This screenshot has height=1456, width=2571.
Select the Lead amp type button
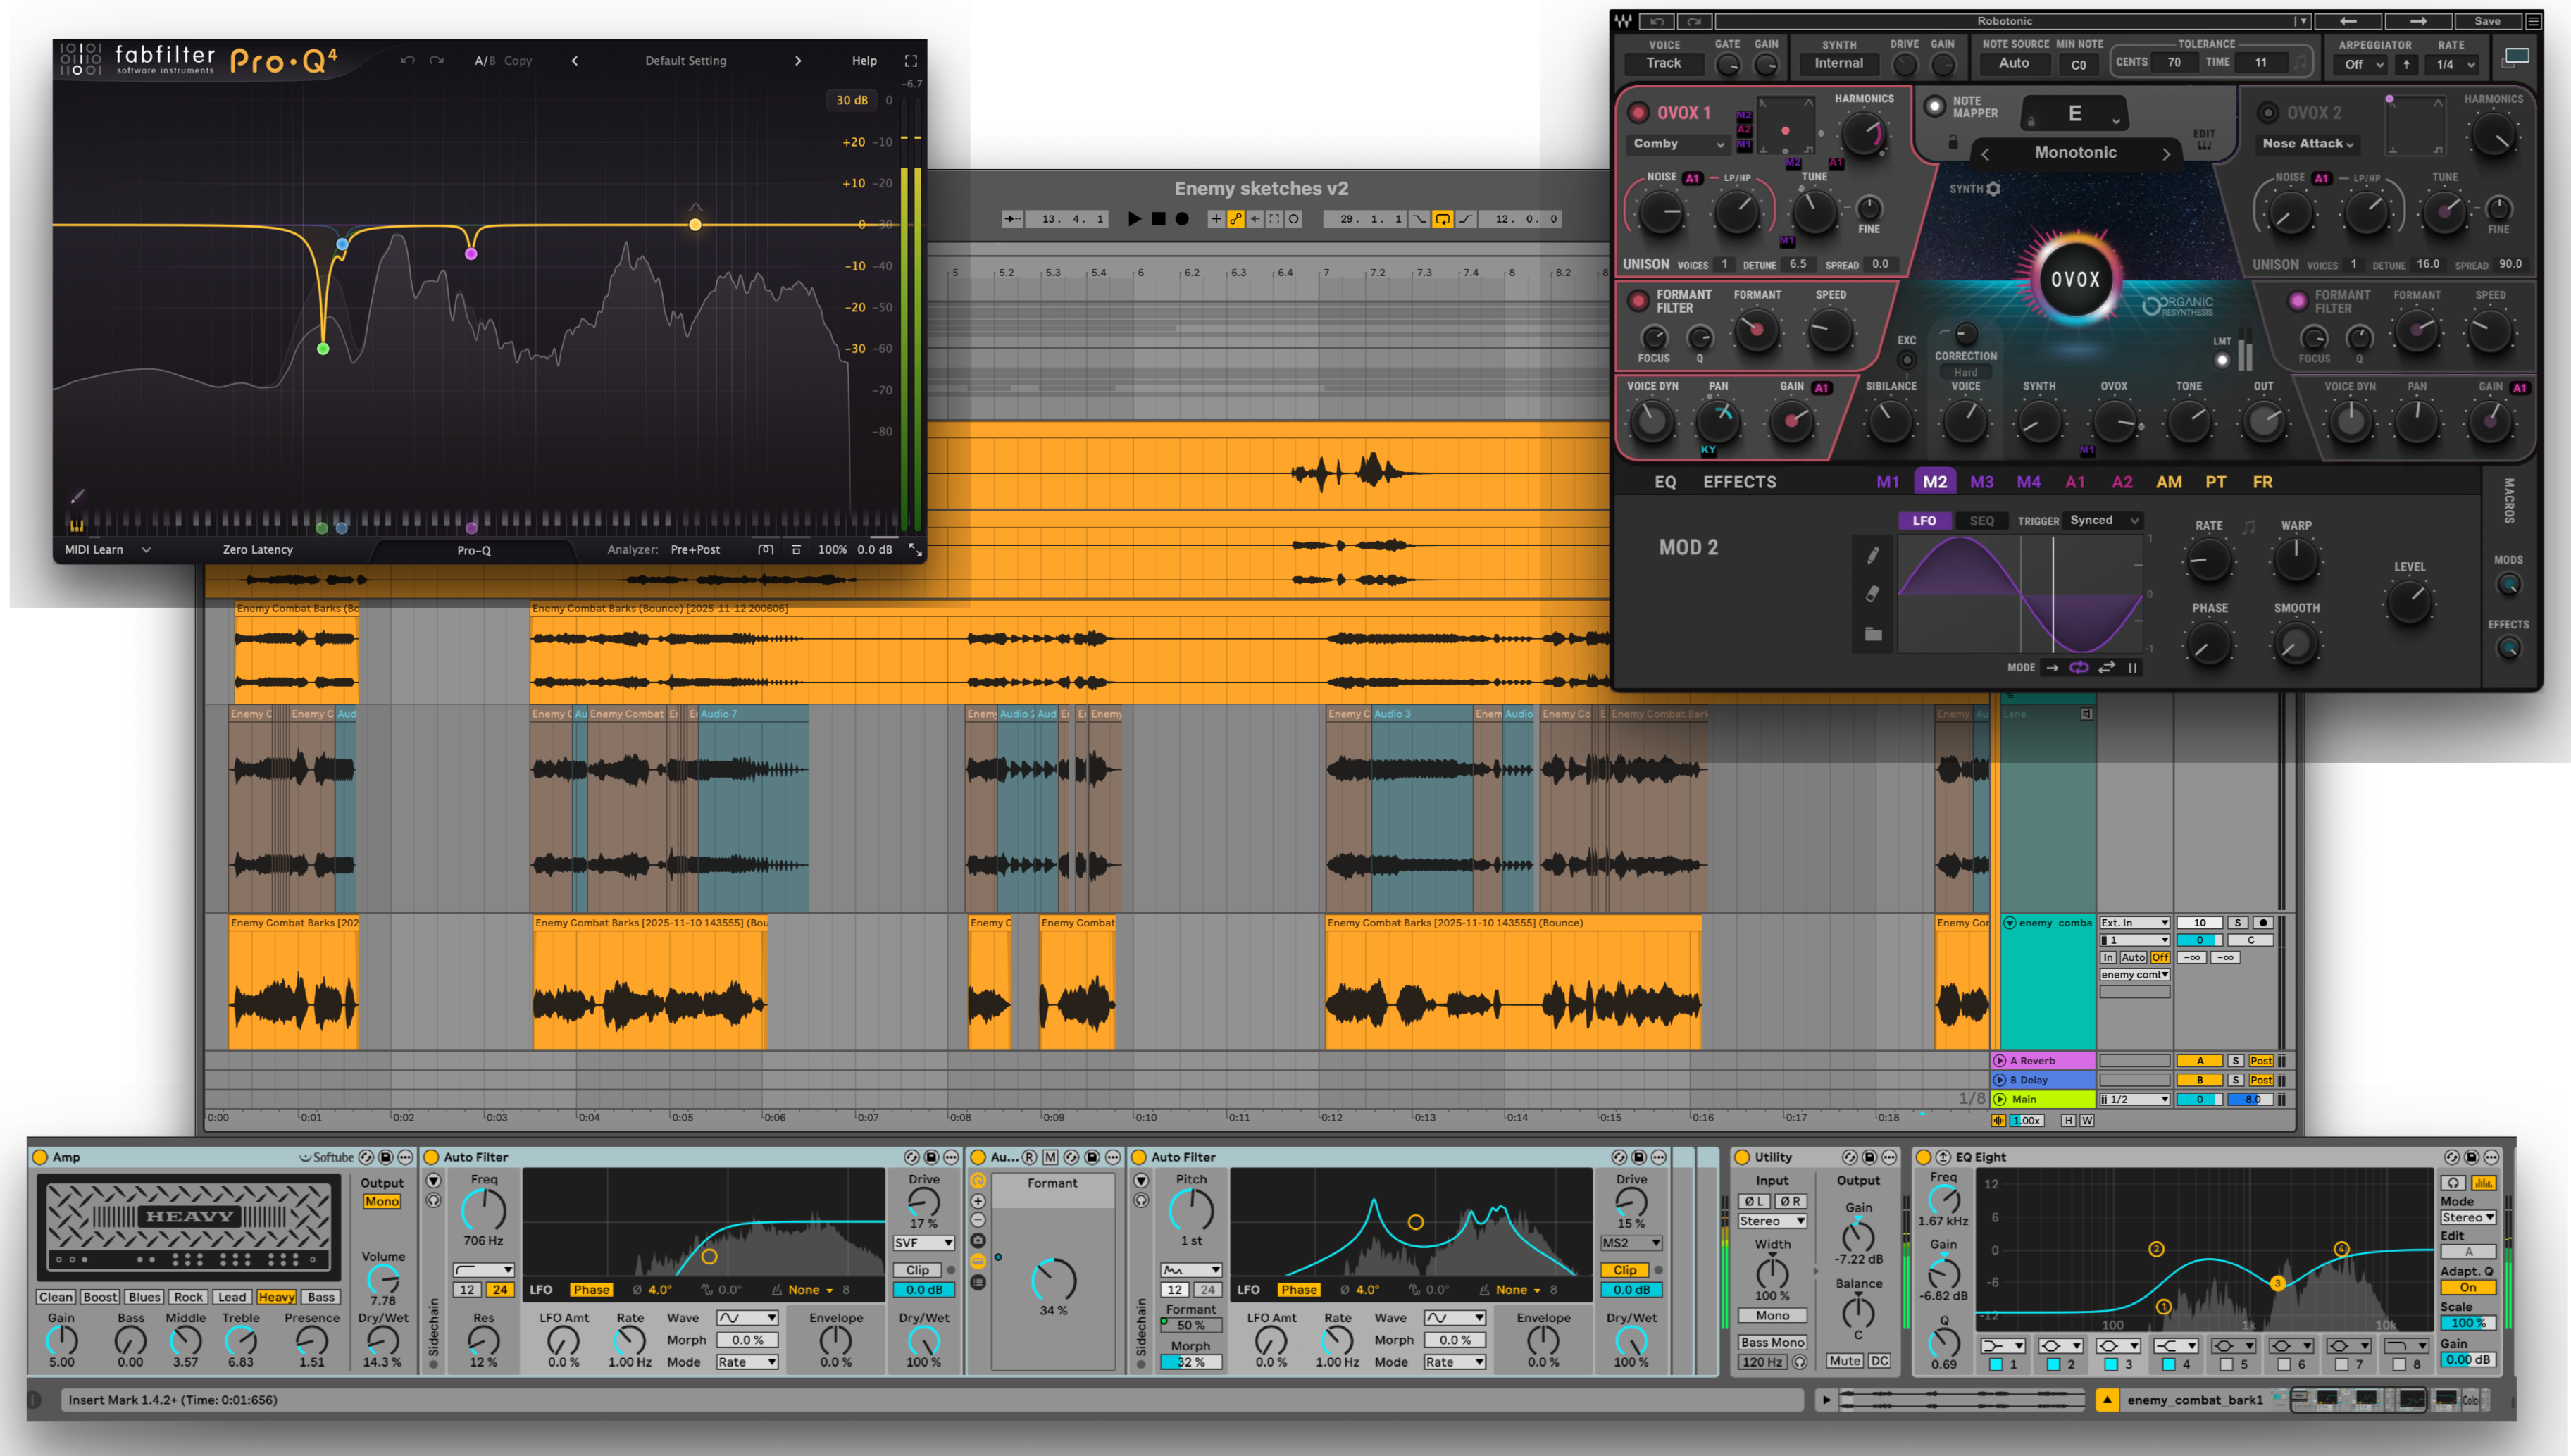[232, 1297]
